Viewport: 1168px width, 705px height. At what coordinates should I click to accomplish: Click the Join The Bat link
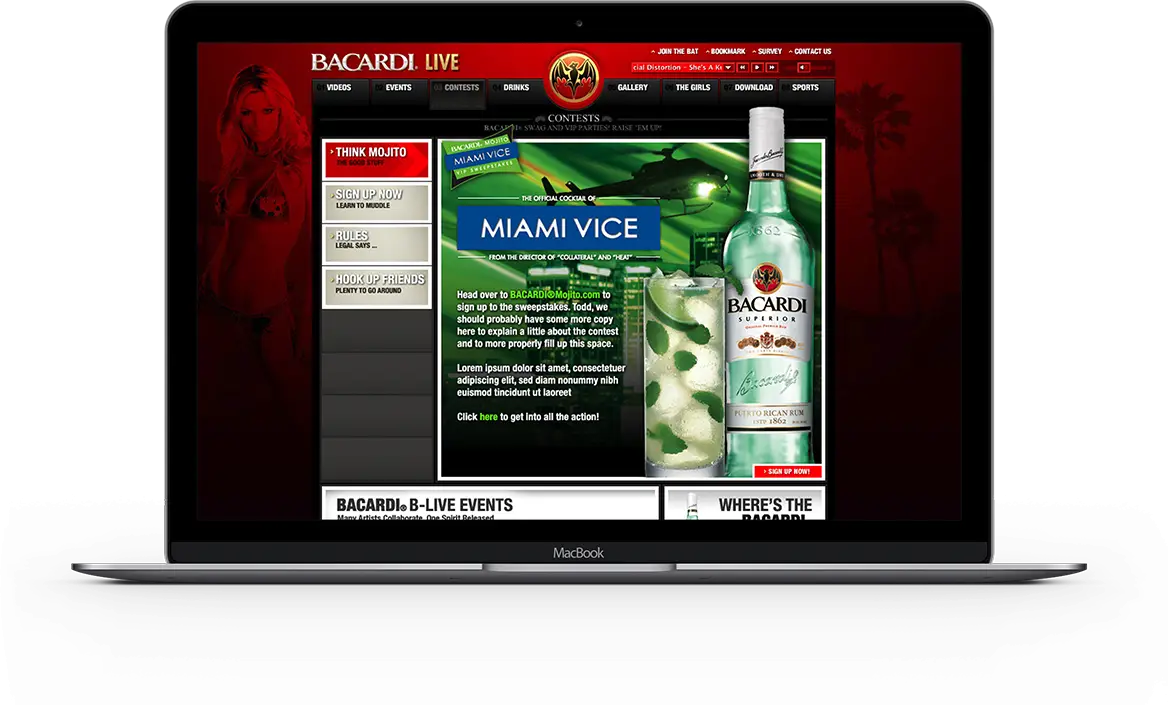pos(677,51)
